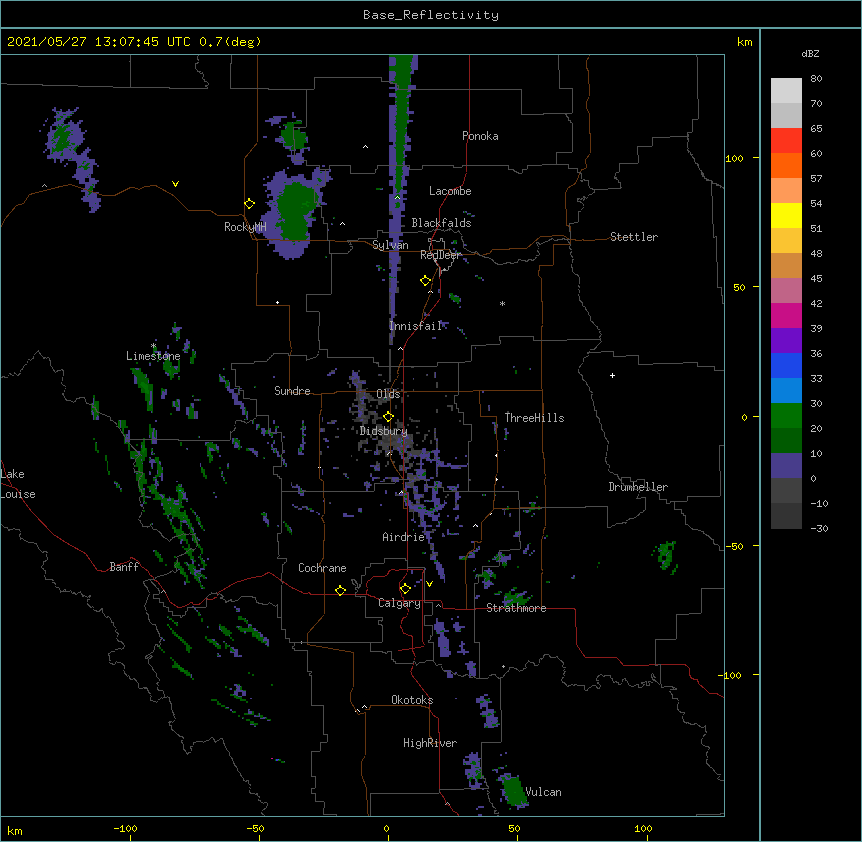The image size is (862, 842).
Task: Click the Limestone label
Action: [153, 356]
